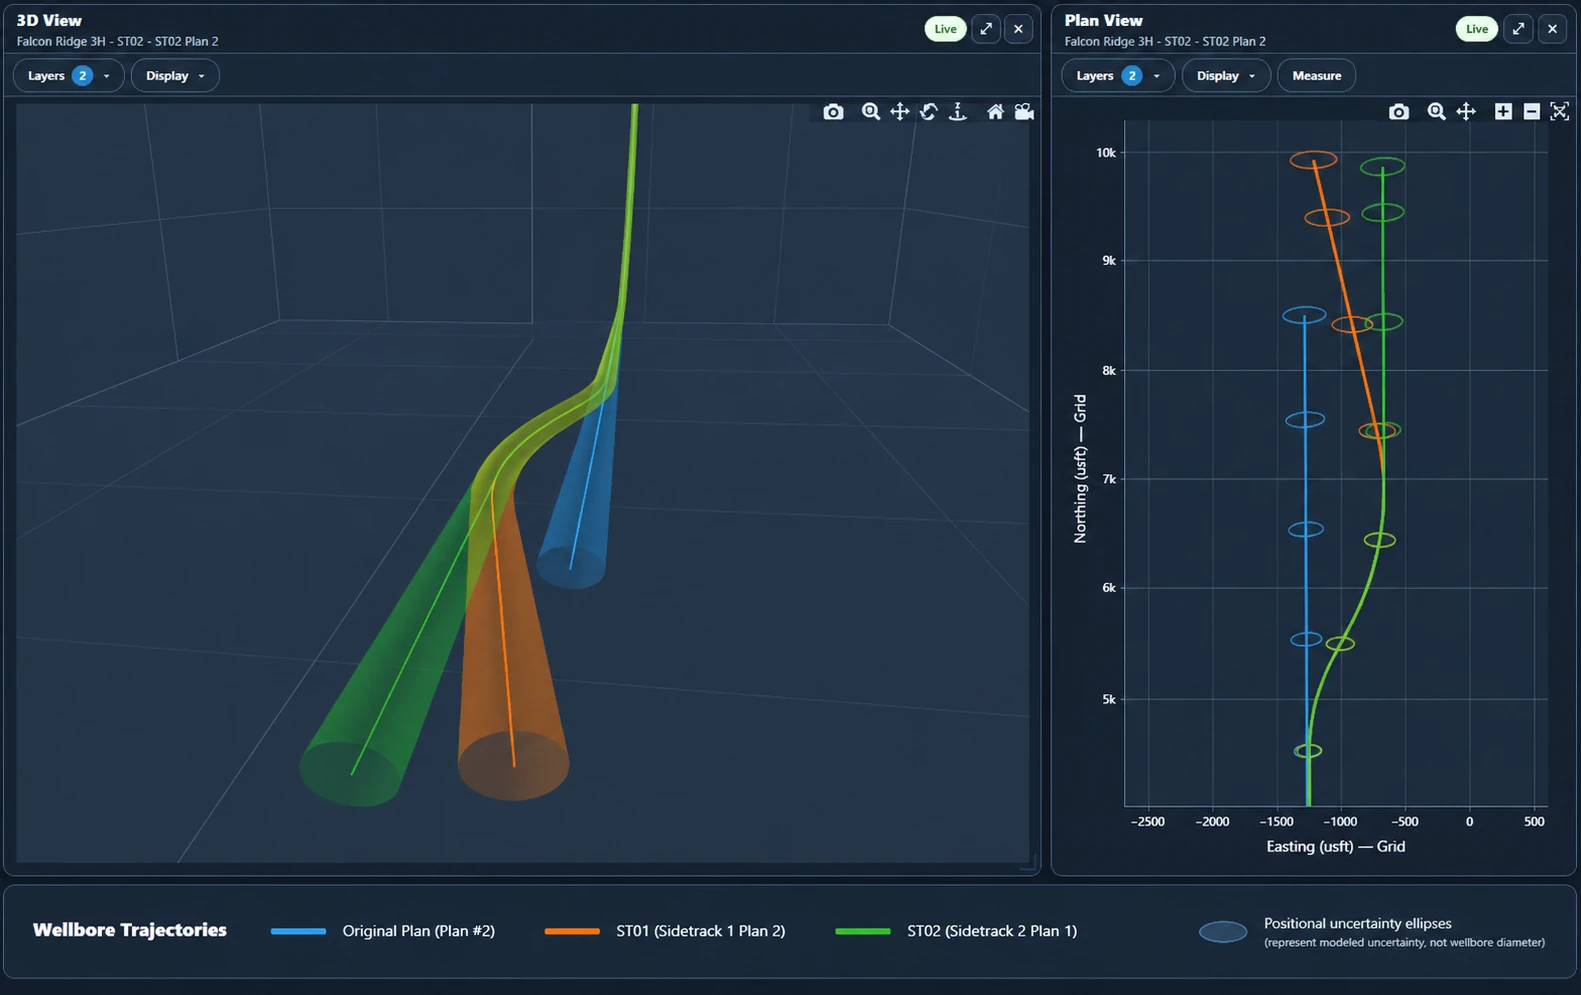Select the zoom tool in 3D View
This screenshot has height=995, width=1581.
871,112
